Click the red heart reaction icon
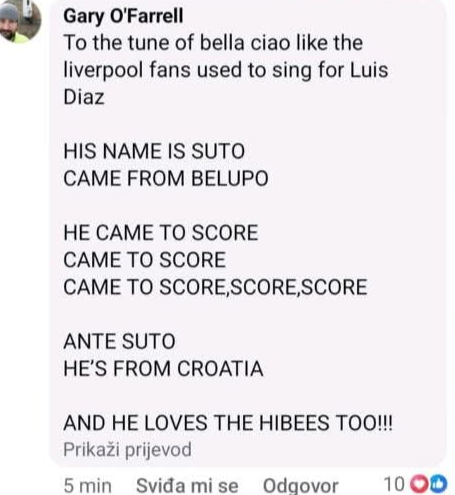 [x=419, y=484]
